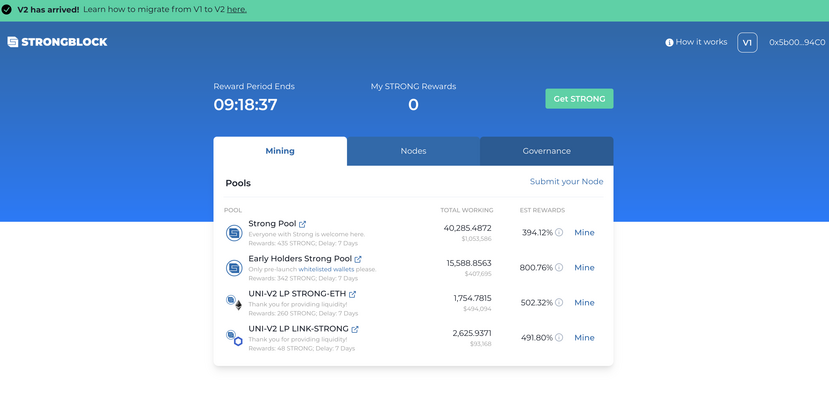The height and width of the screenshot is (405, 829).
Task: Click 'Rewards: 48 STRONG; Delay: 7 Days' text
Action: coord(301,348)
